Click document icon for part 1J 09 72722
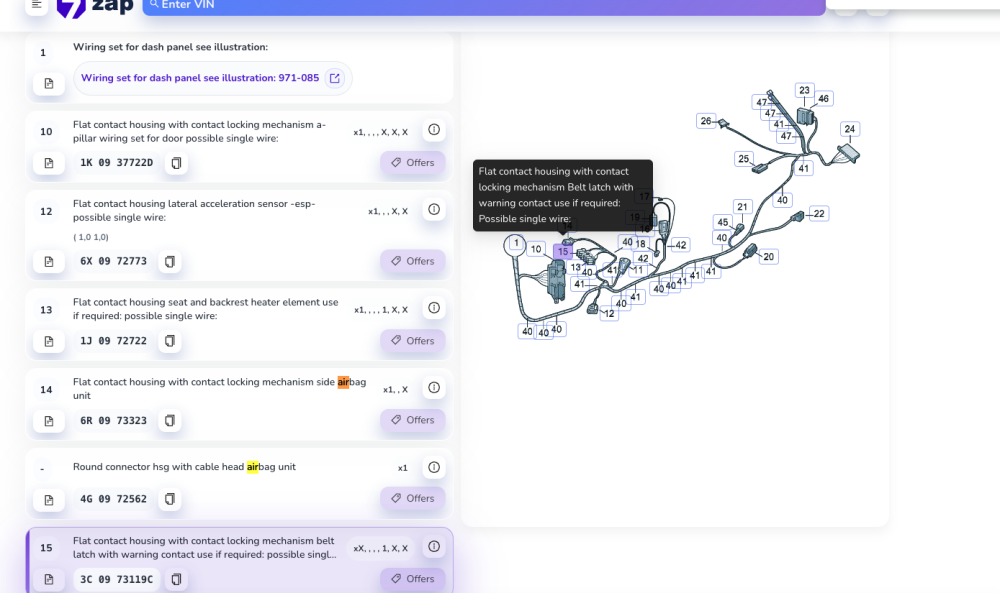 point(49,341)
